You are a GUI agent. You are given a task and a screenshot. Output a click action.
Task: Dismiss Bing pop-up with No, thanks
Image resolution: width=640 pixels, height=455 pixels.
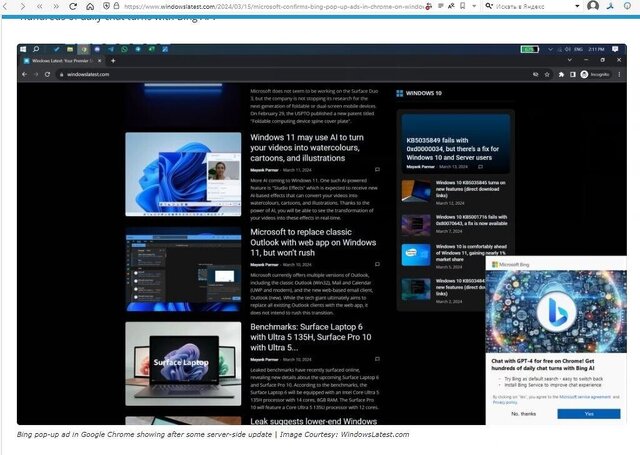point(522,413)
